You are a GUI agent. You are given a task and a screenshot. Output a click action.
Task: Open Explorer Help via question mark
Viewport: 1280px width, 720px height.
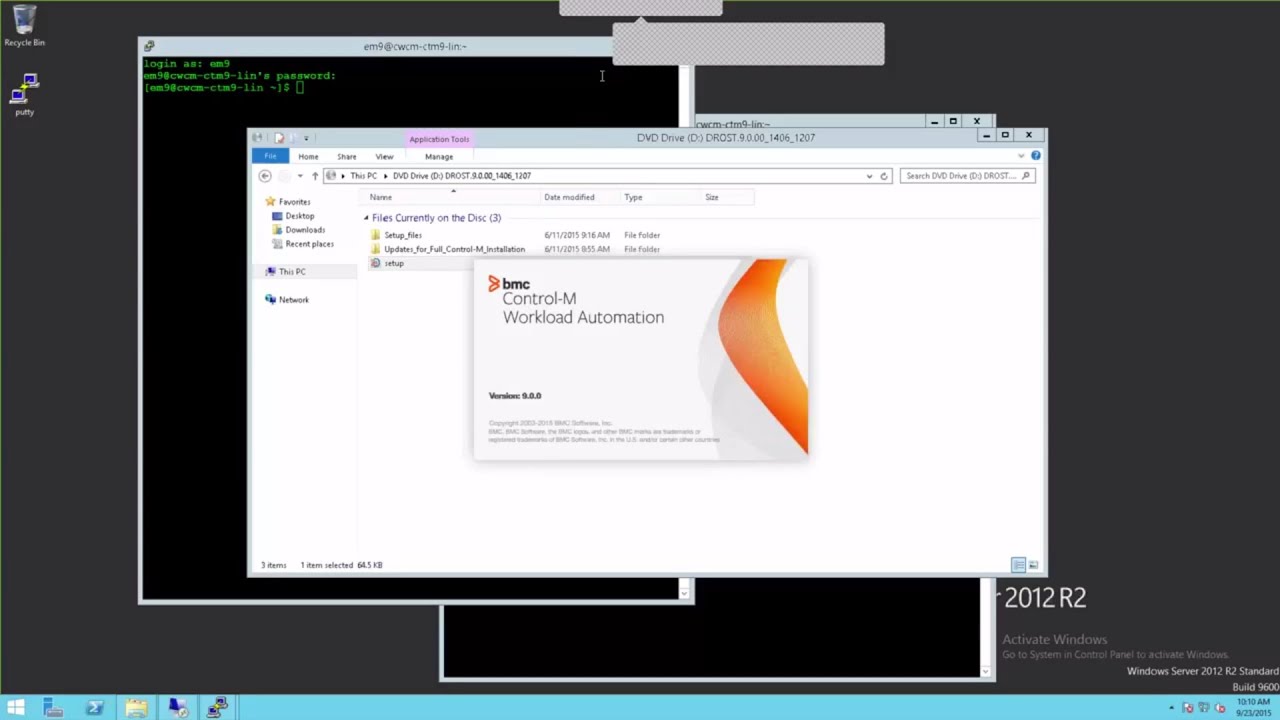1036,156
